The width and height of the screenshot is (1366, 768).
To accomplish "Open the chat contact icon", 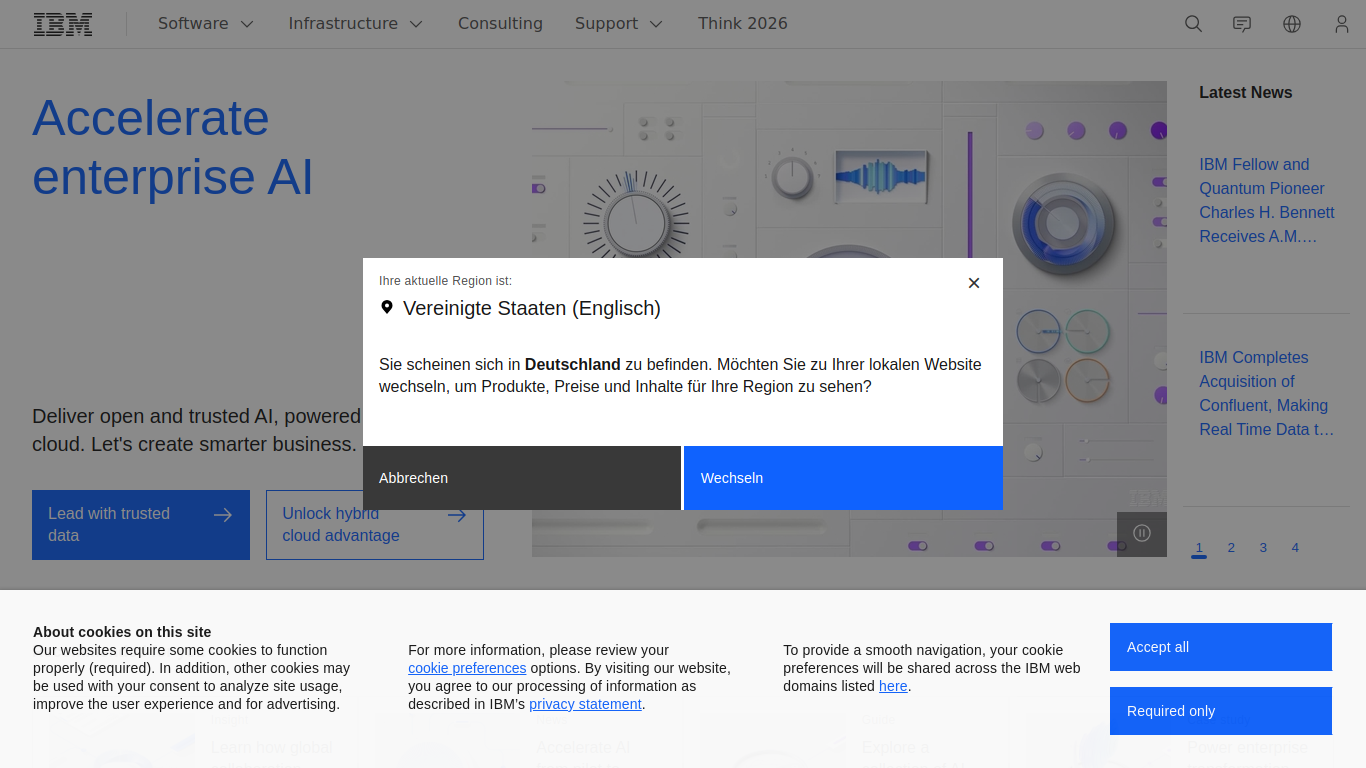I will click(1242, 24).
